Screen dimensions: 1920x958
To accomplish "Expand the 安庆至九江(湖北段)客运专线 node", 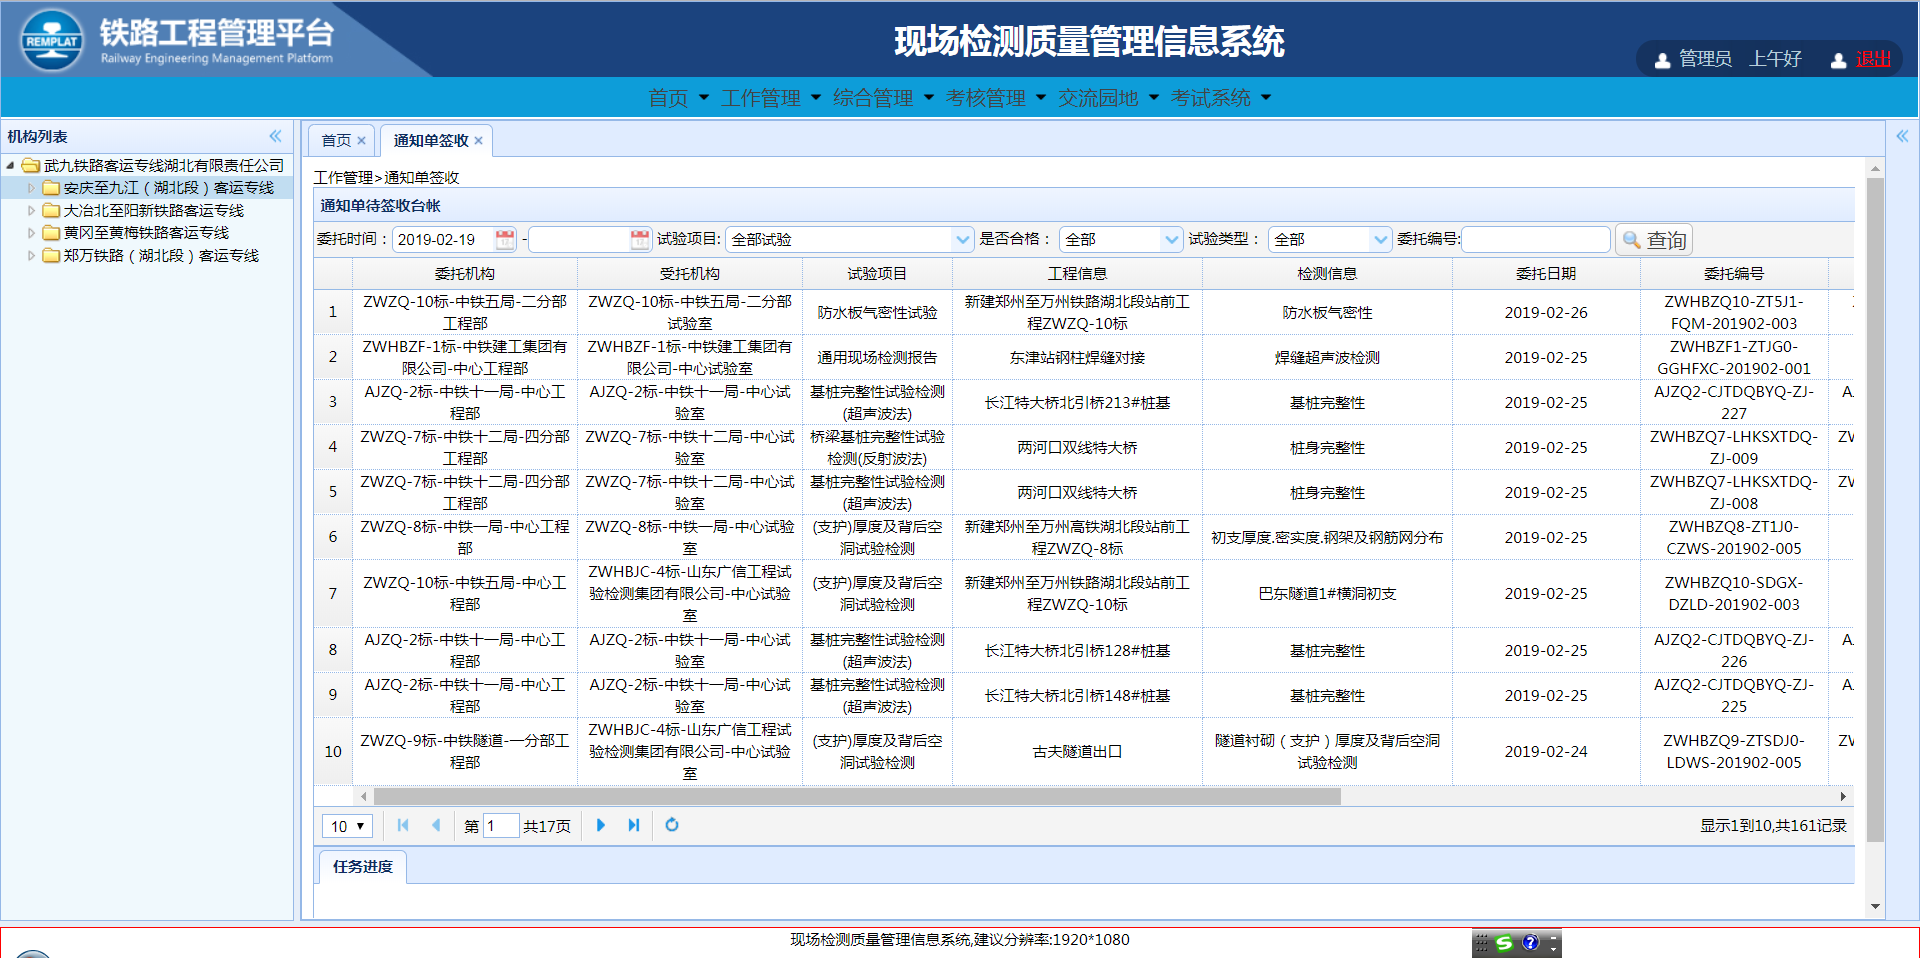I will 31,188.
